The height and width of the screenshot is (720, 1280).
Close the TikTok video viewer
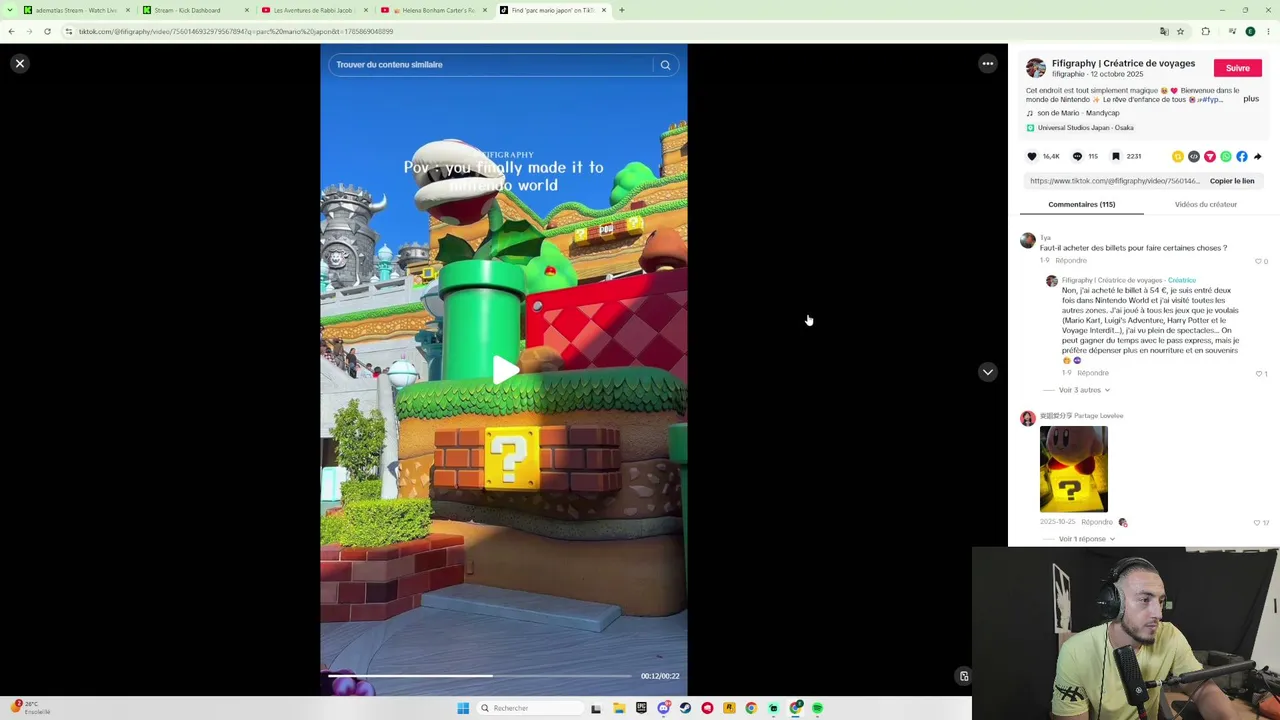19,63
